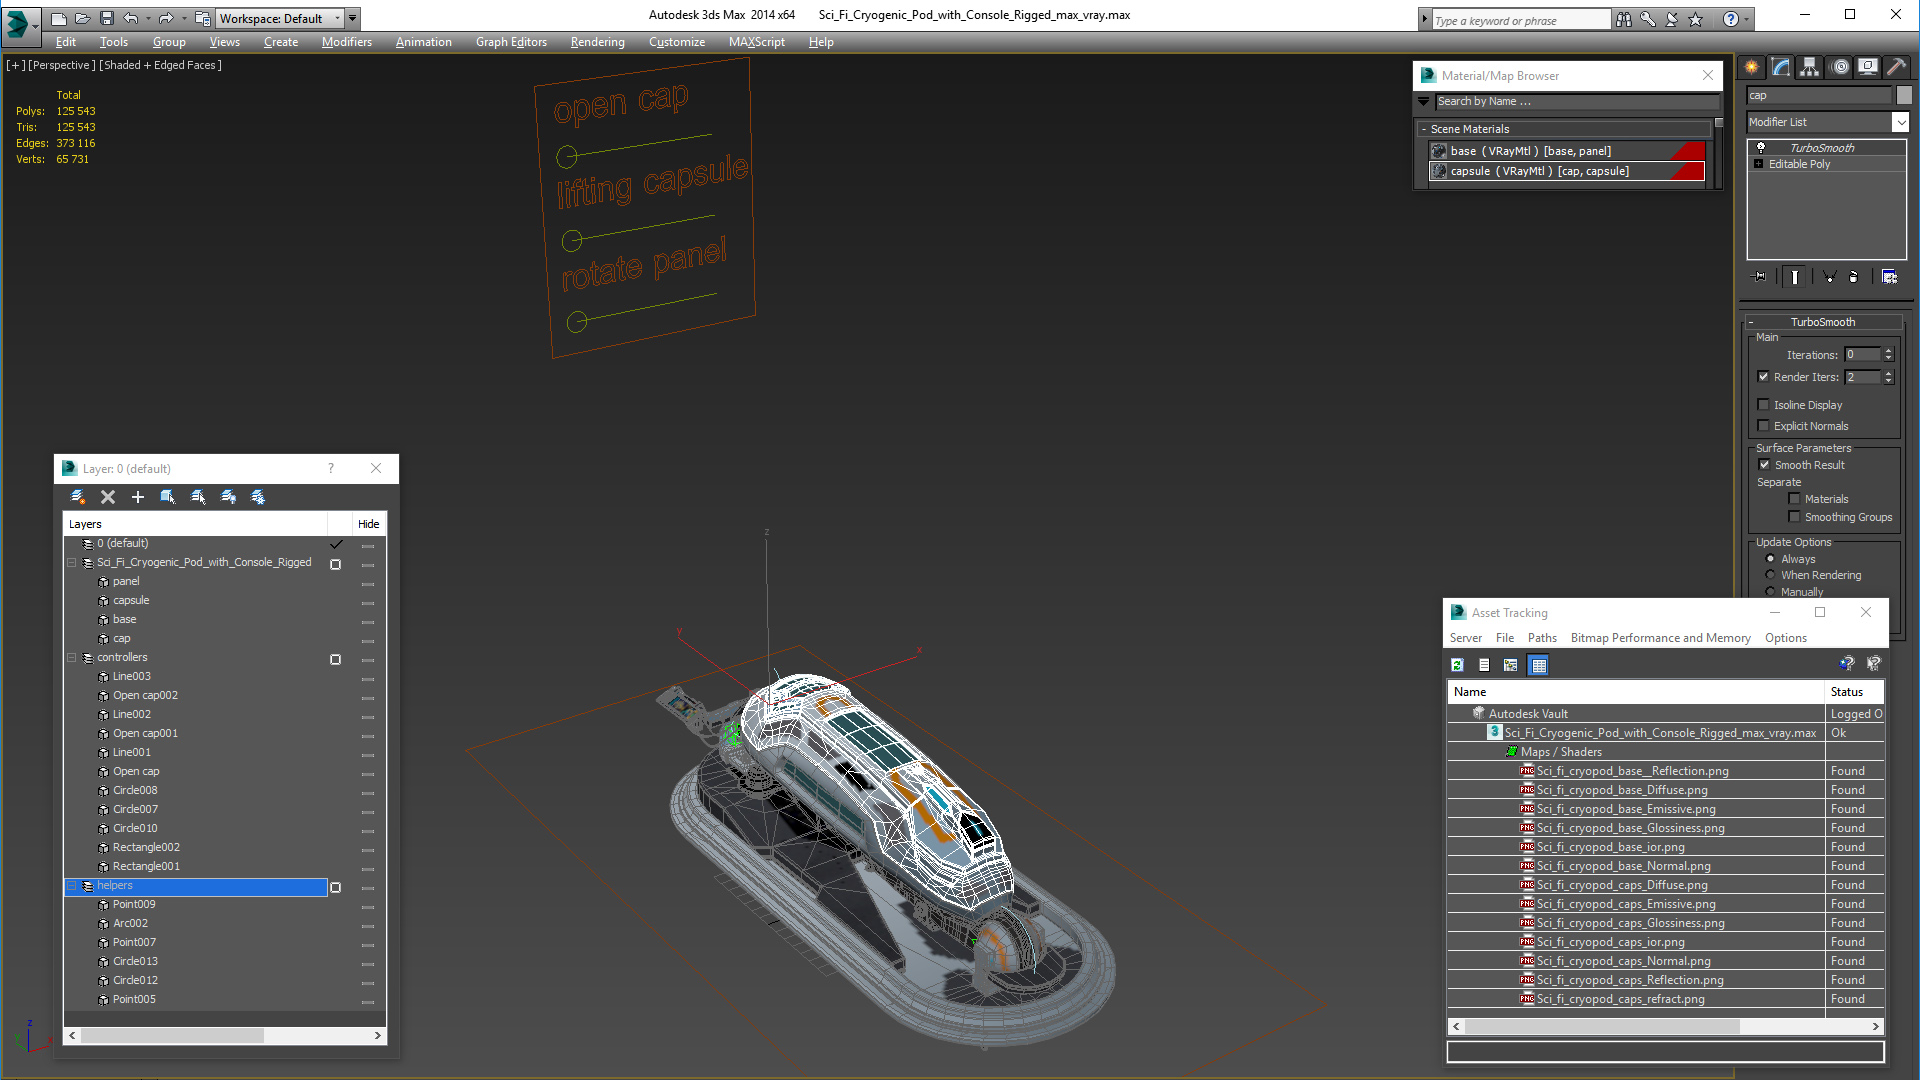
Task: Click the keyword search field in title bar
Action: point(1520,20)
